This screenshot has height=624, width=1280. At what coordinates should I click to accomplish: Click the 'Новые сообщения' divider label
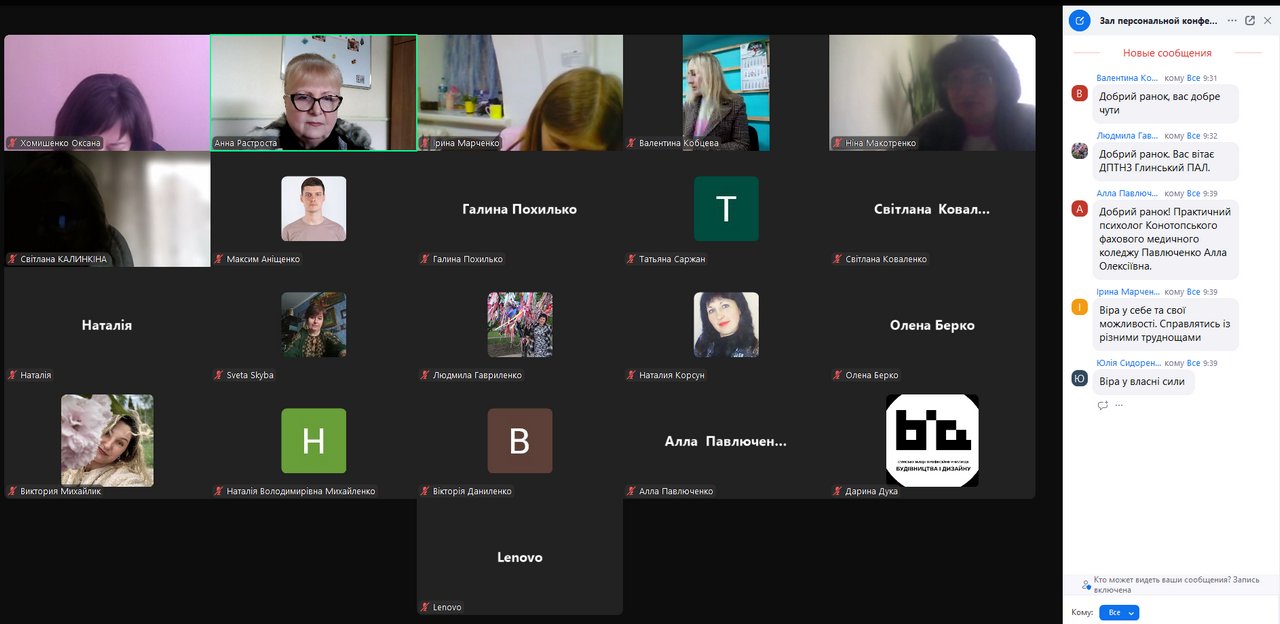tap(1167, 53)
